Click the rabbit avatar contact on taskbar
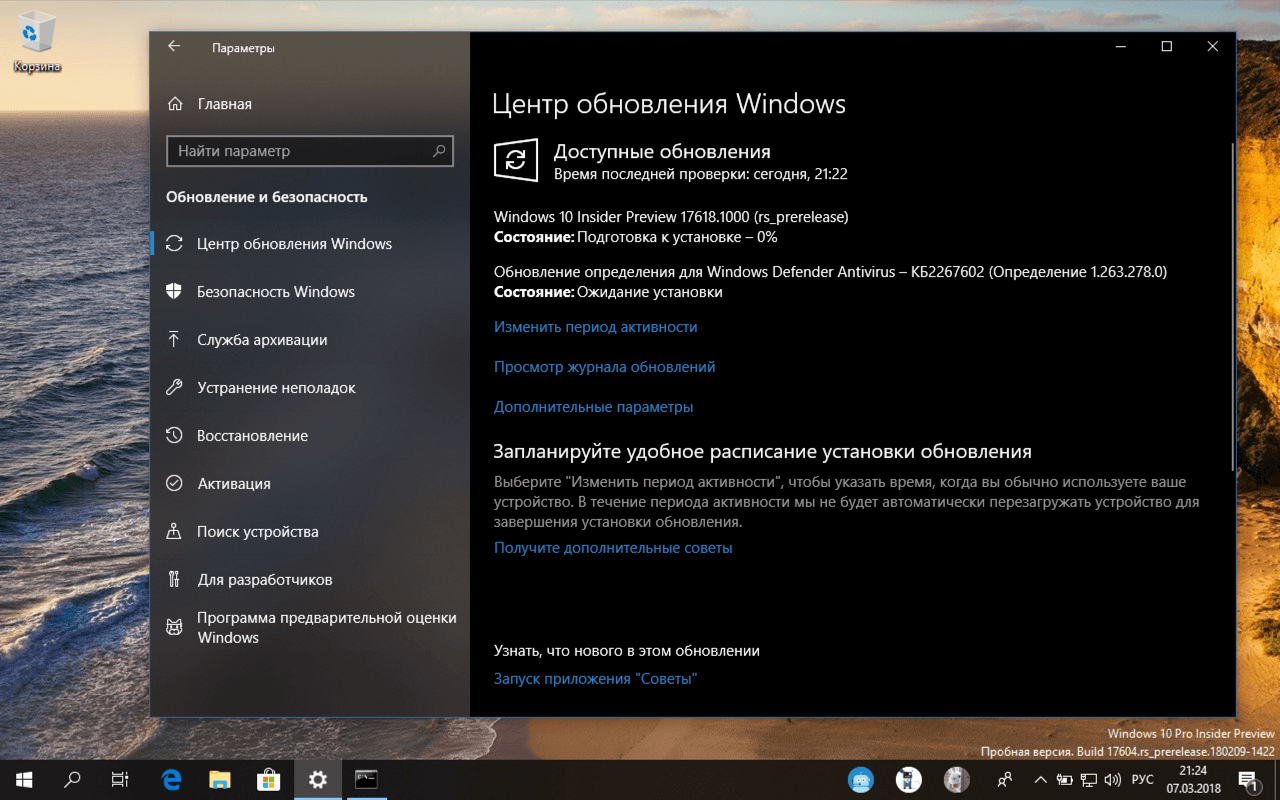This screenshot has height=800, width=1280. (956, 780)
